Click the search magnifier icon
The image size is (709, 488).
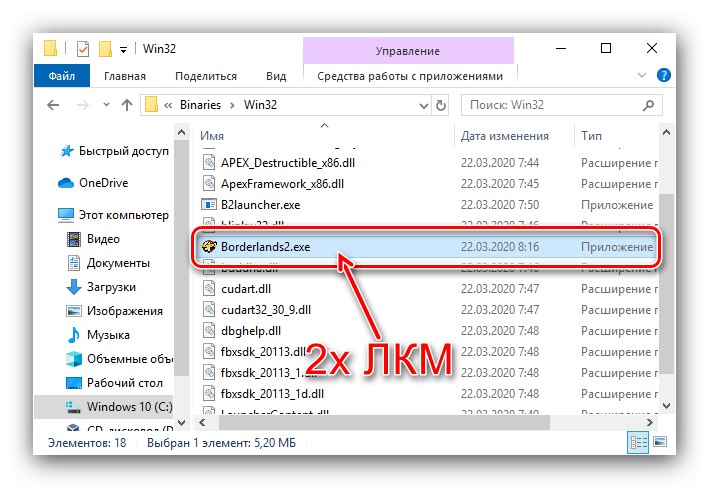click(x=648, y=105)
